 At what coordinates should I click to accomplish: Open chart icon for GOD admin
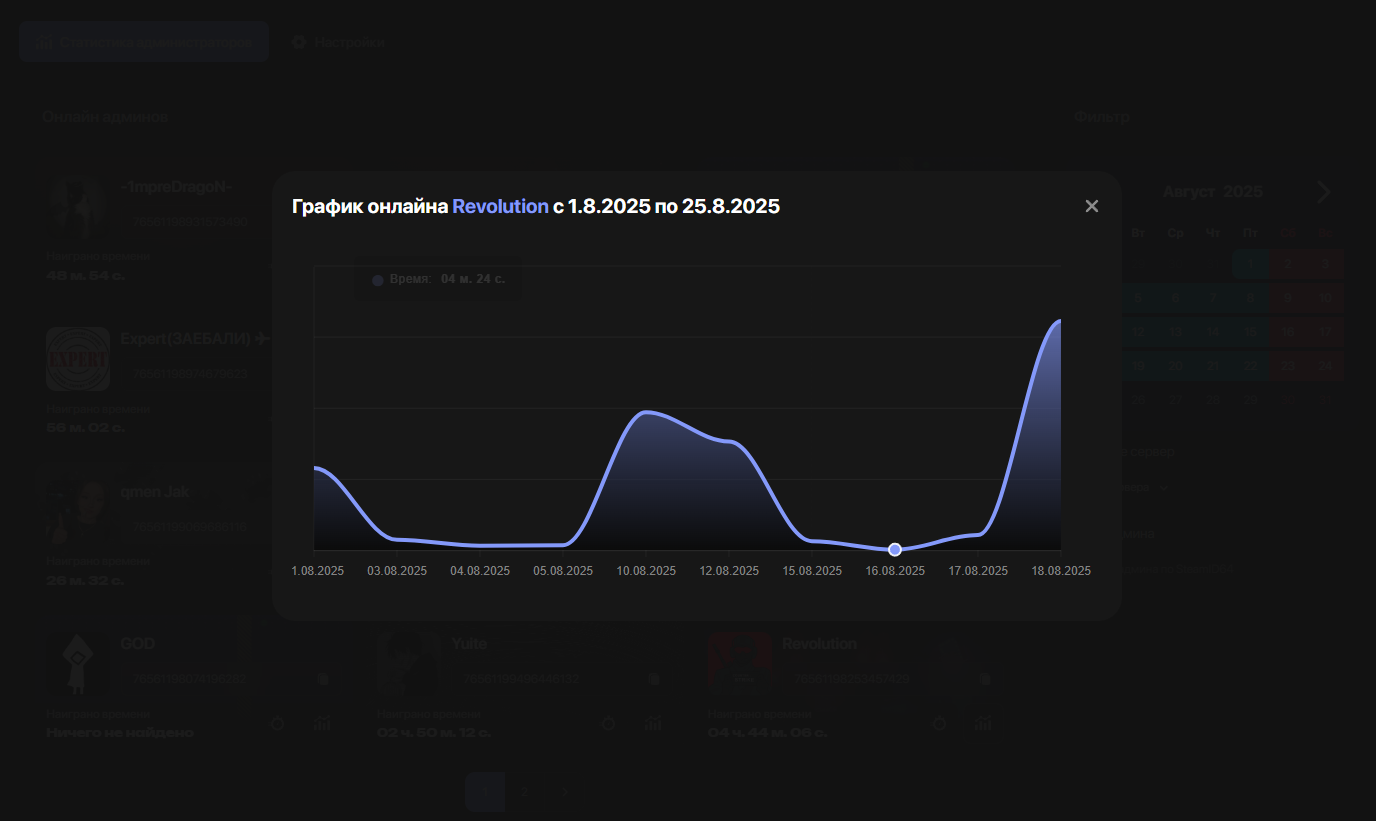(322, 723)
